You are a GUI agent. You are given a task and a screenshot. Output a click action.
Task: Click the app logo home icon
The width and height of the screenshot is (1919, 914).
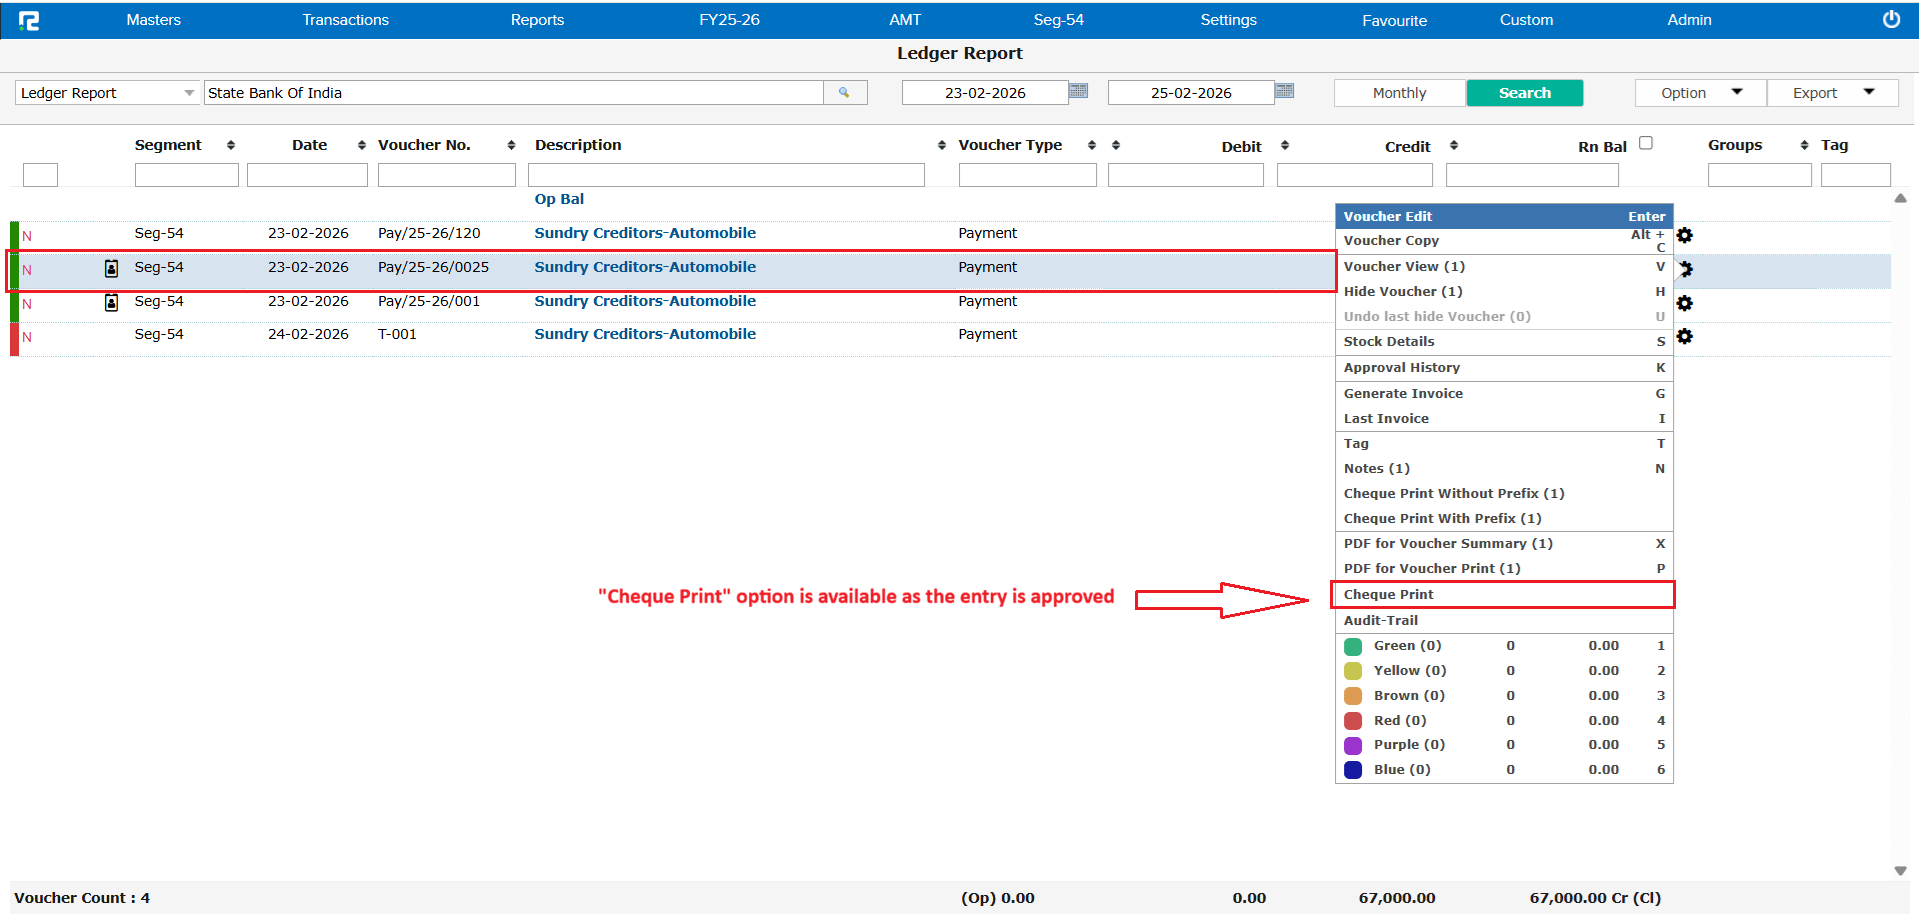click(29, 20)
